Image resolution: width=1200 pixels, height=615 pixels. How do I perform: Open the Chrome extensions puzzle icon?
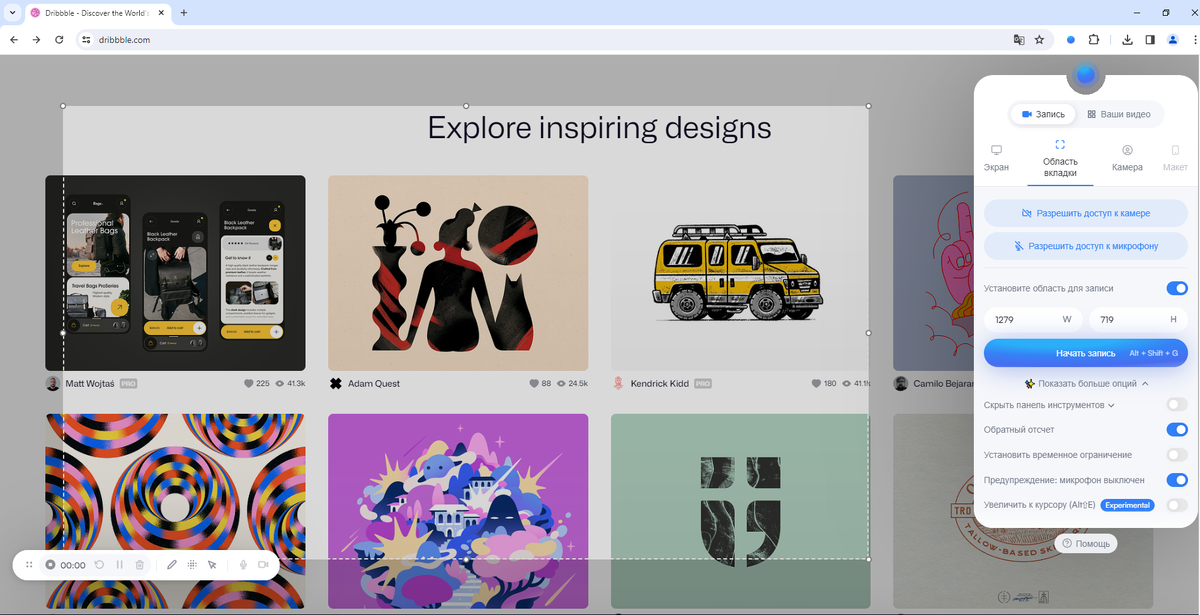pos(1093,40)
